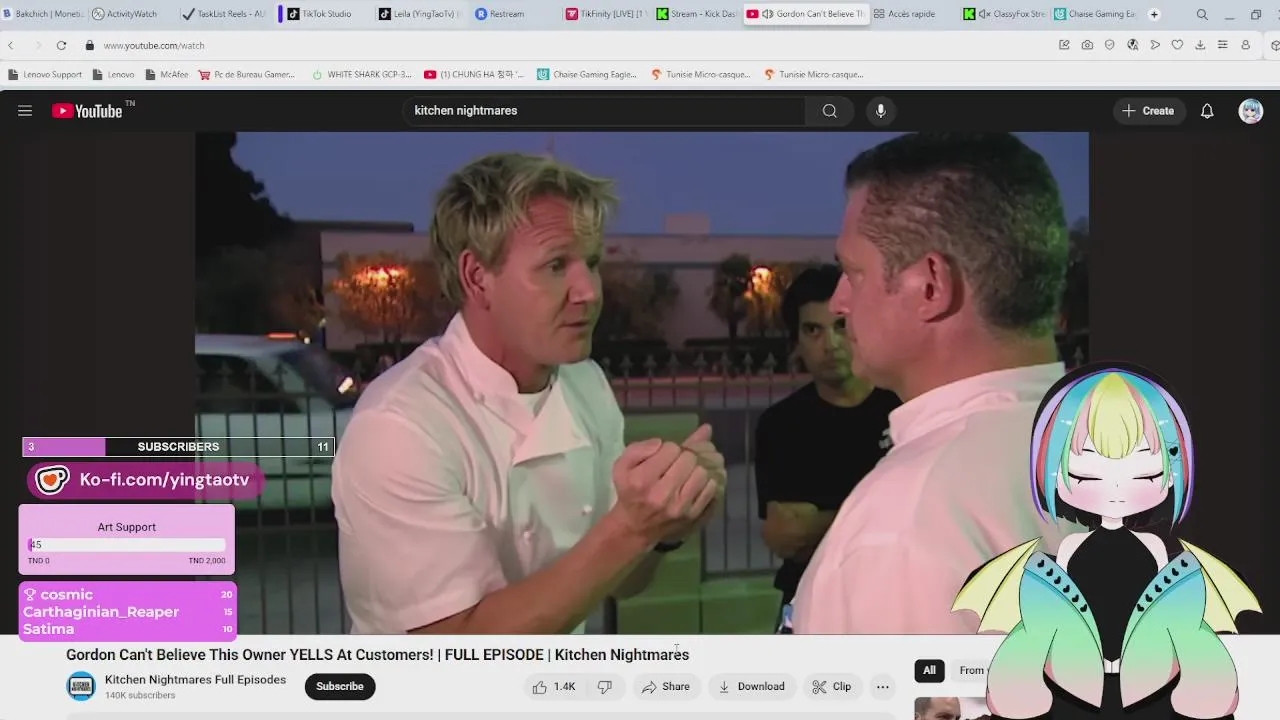Open the browser easy setup sliders icon
This screenshot has height=720, width=1280.
1222,45
